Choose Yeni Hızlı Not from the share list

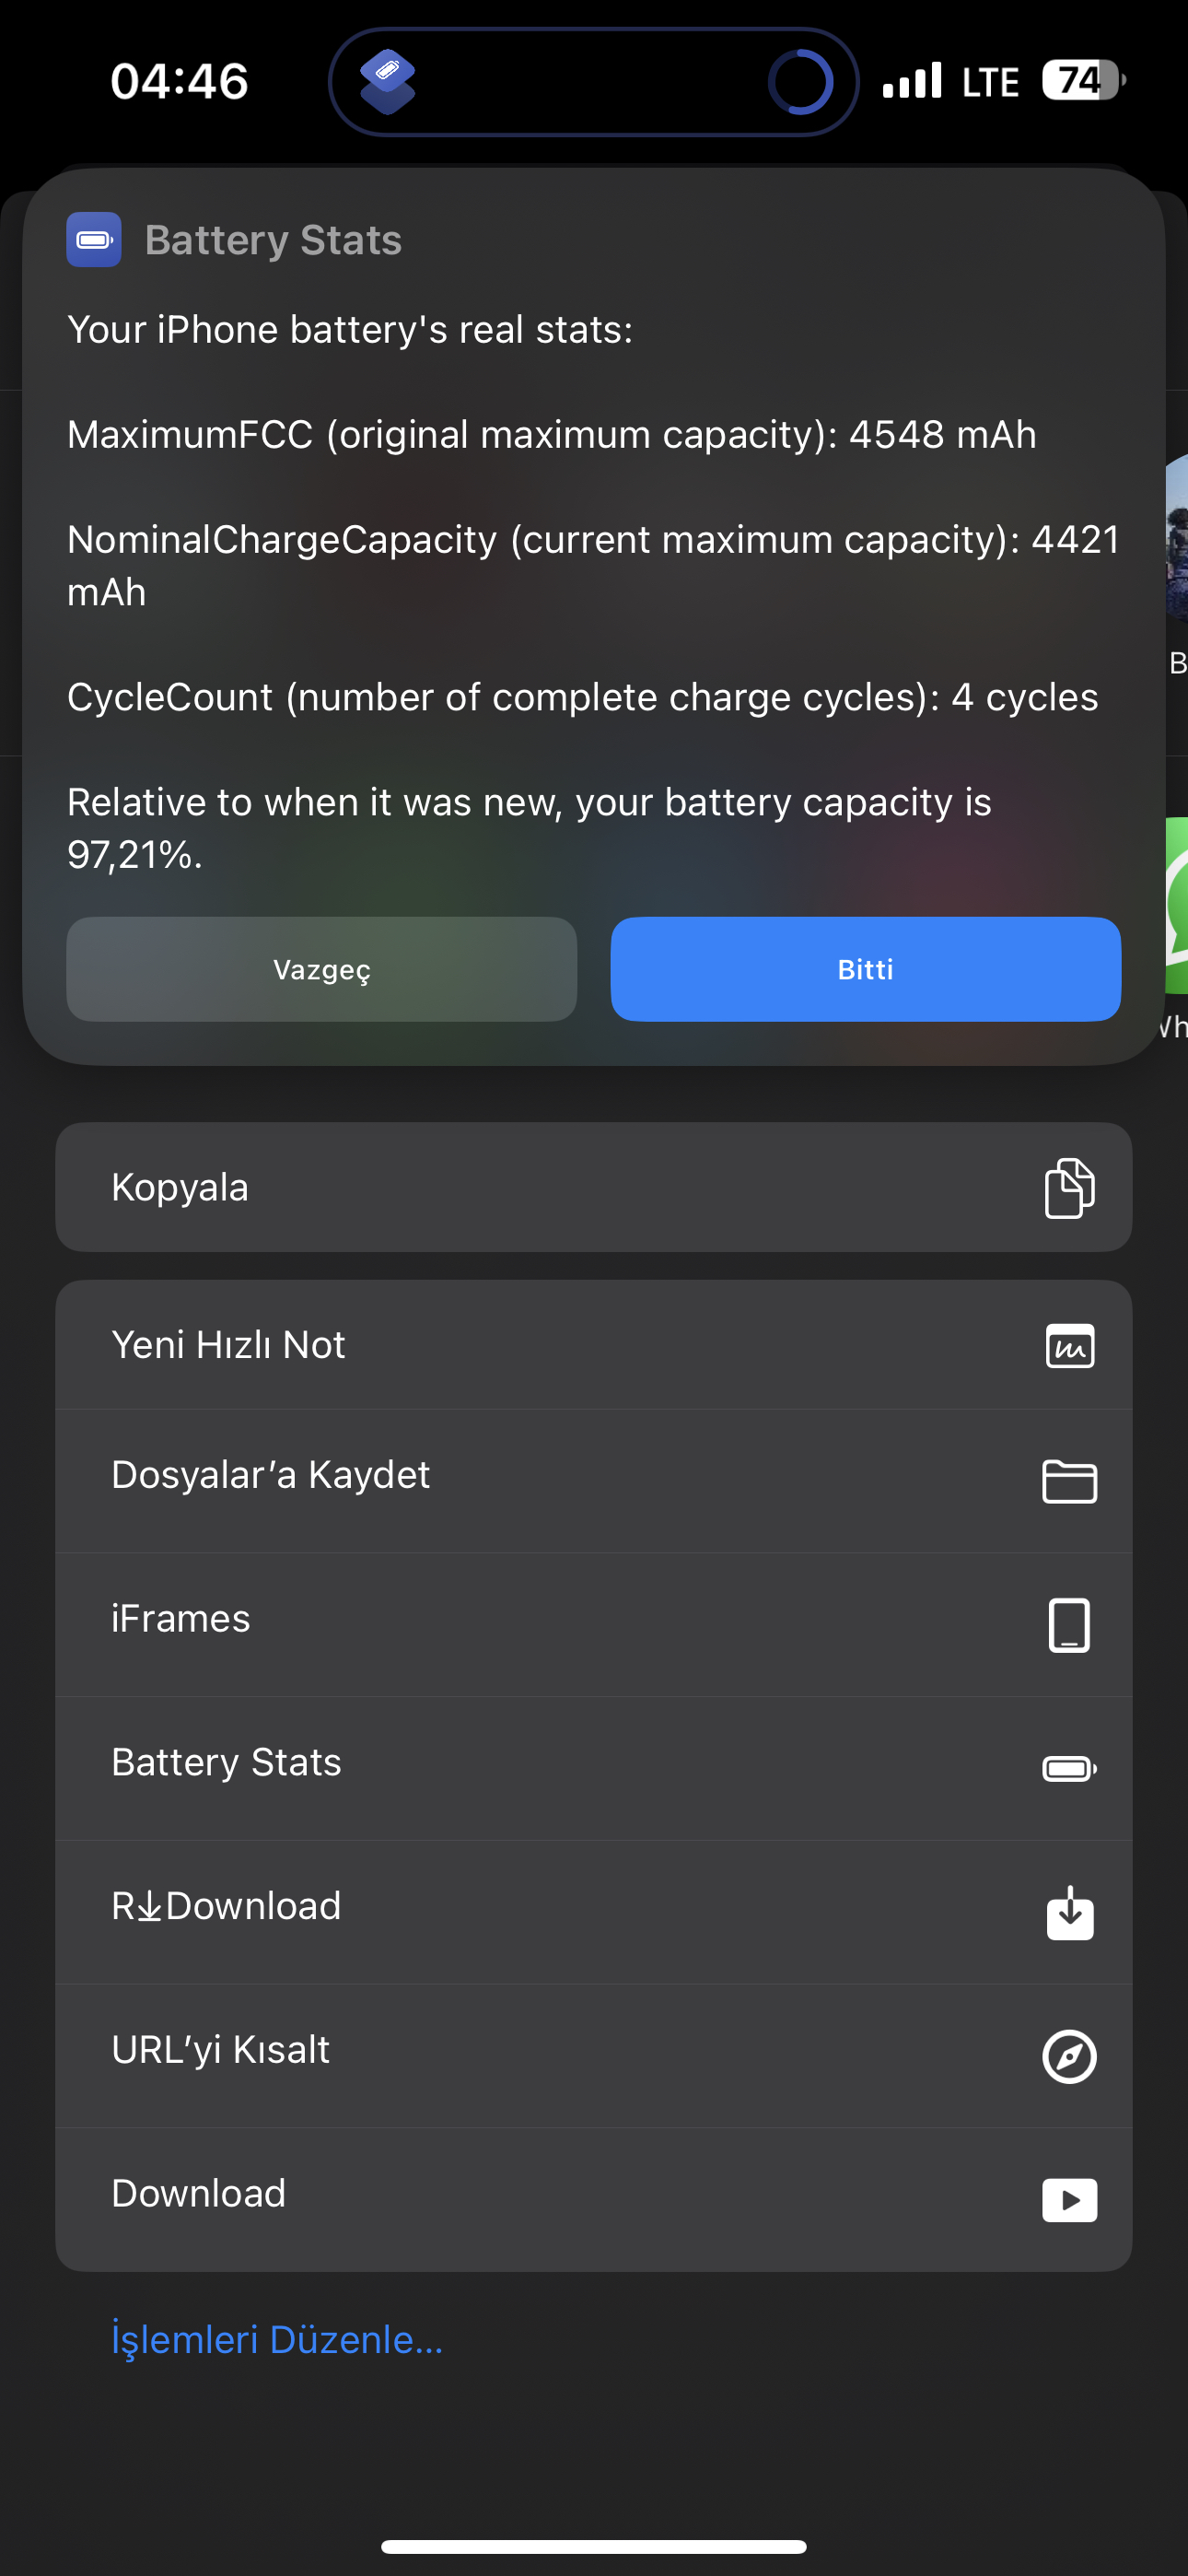click(x=594, y=1345)
